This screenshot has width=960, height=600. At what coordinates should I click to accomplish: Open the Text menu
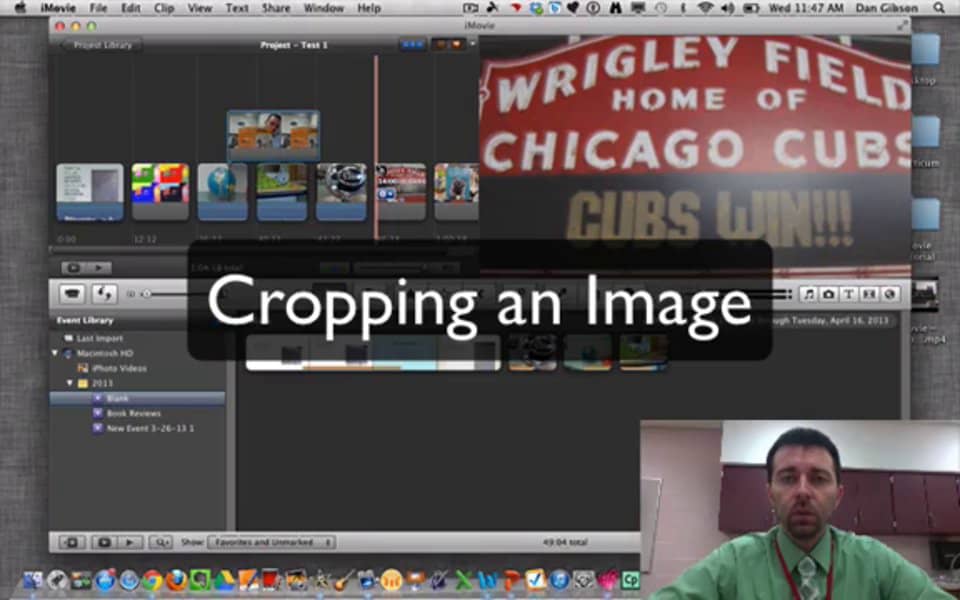236,8
